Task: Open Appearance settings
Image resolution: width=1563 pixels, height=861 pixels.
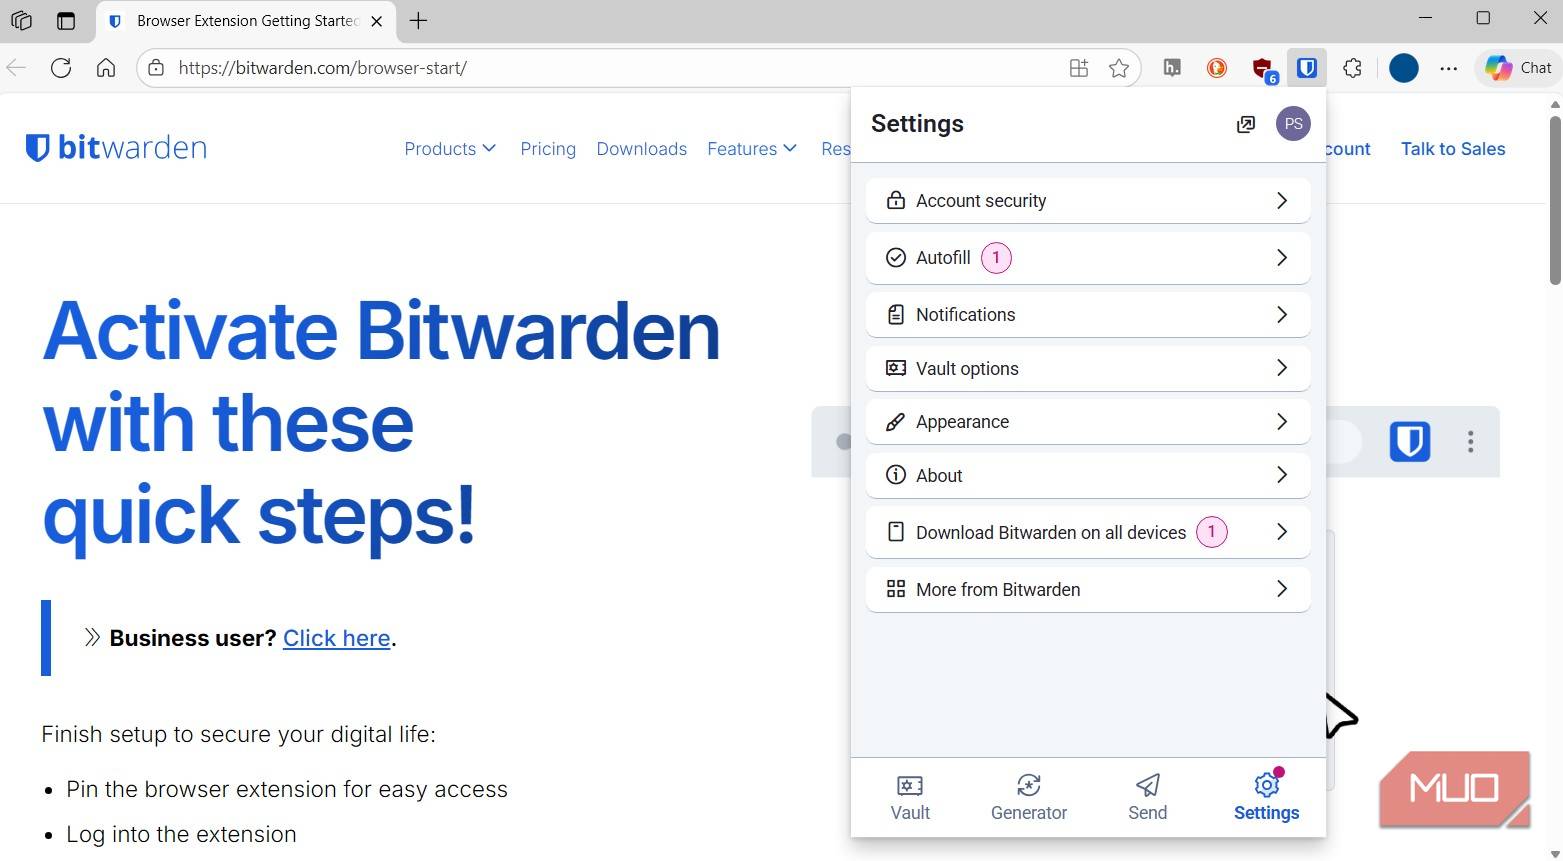Action: pos(1088,422)
